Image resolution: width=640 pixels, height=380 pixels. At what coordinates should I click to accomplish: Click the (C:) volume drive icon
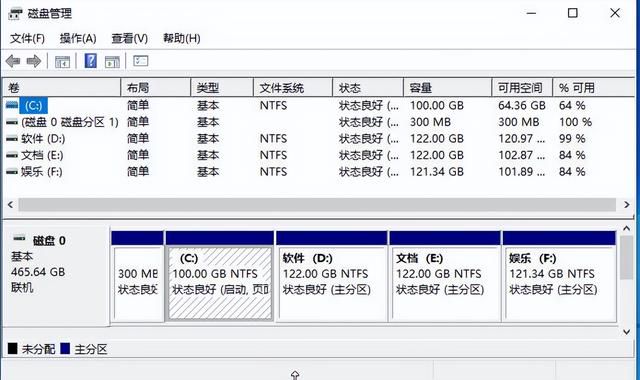(12, 105)
